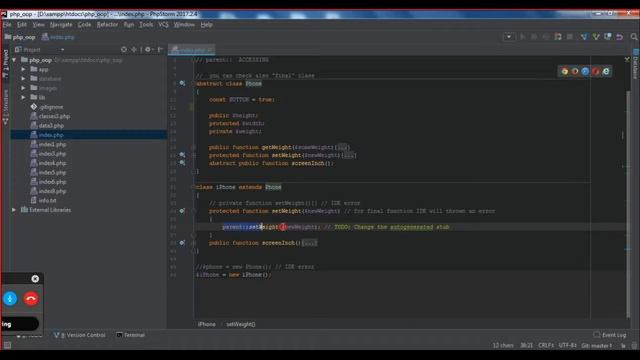Open the Event Log panel
The height and width of the screenshot is (360, 640).
[610, 335]
